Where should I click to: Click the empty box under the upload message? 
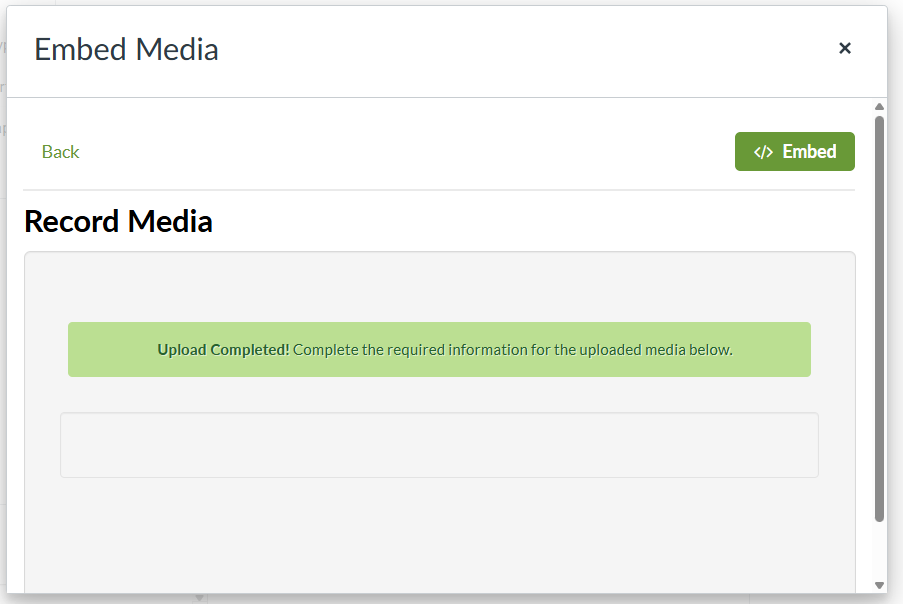(439, 445)
